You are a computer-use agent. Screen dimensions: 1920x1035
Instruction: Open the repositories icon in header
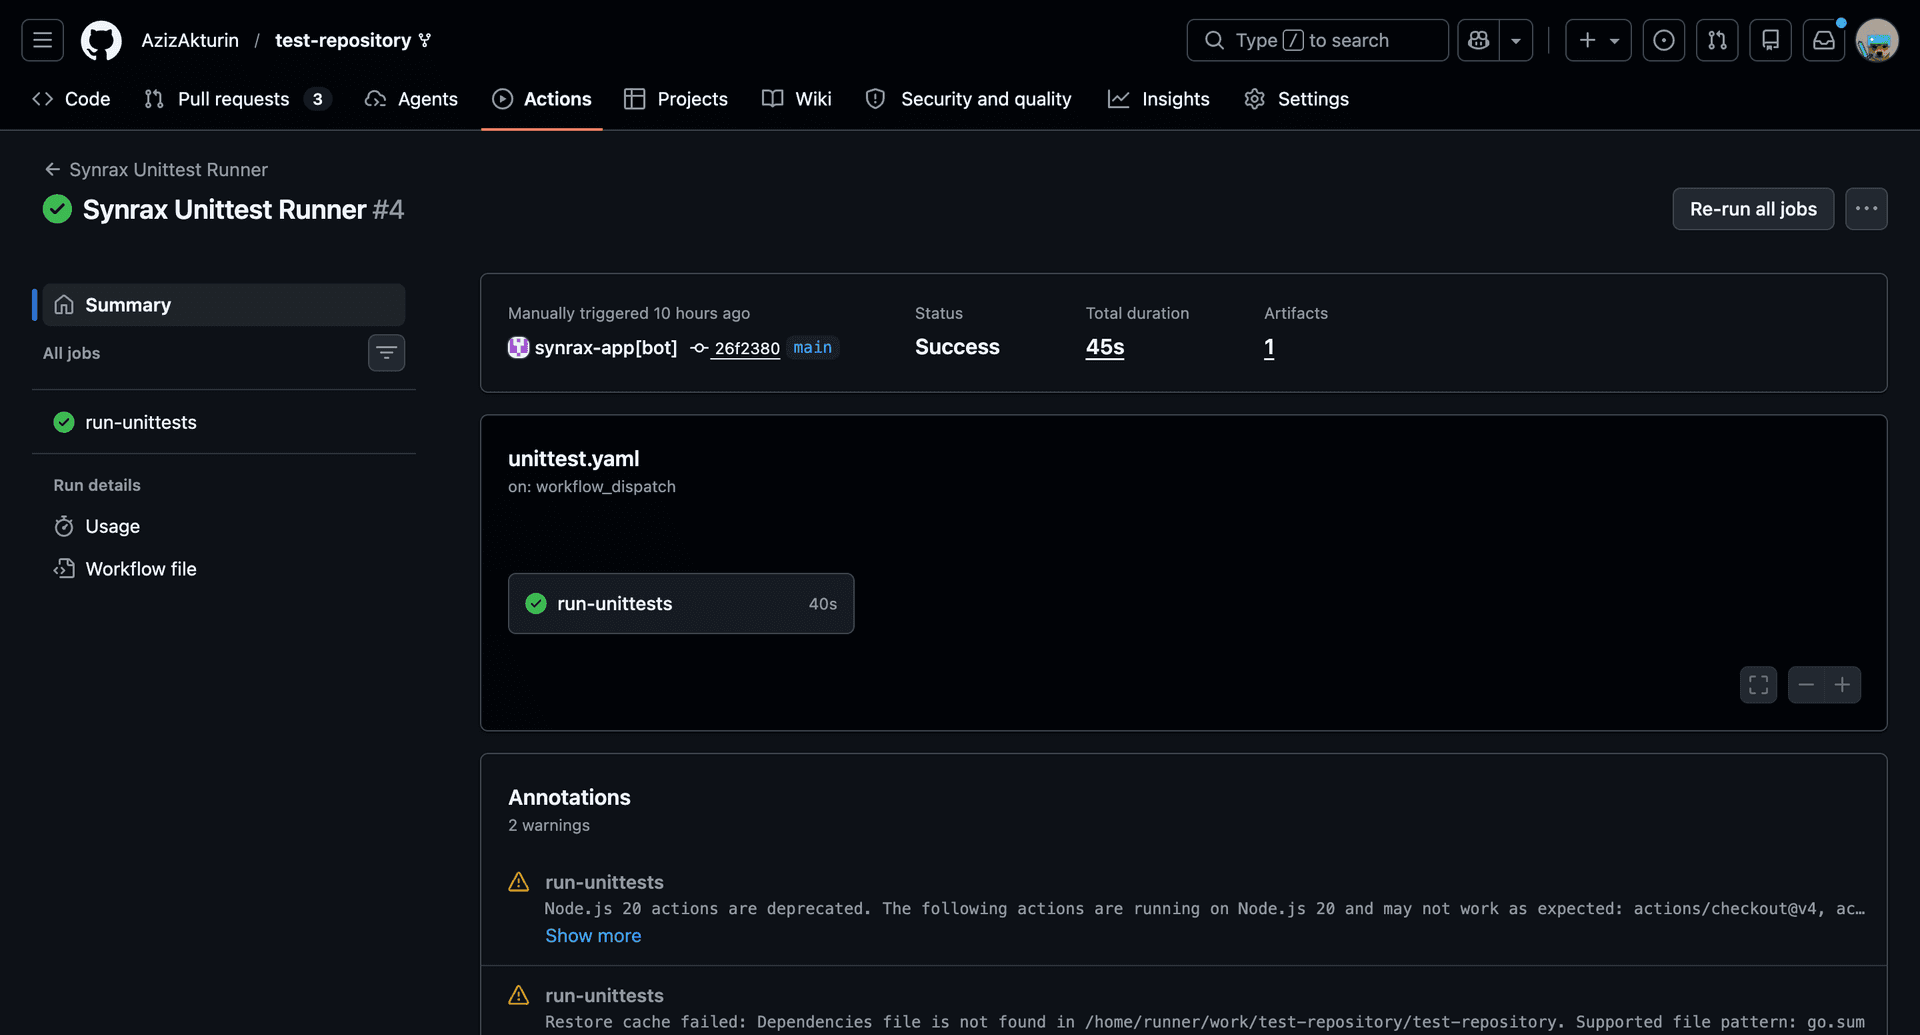click(x=1770, y=40)
